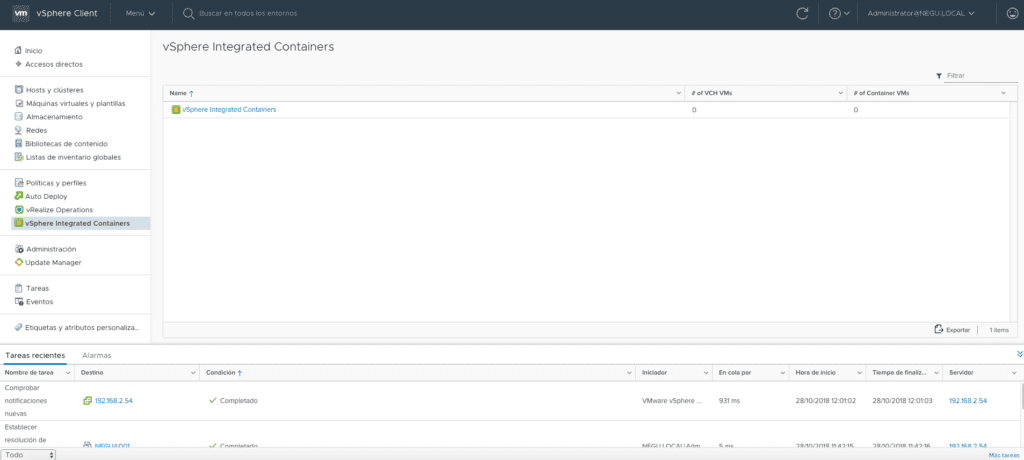
Task: Open # of Container VMs column dropdown
Action: pos(1004,93)
